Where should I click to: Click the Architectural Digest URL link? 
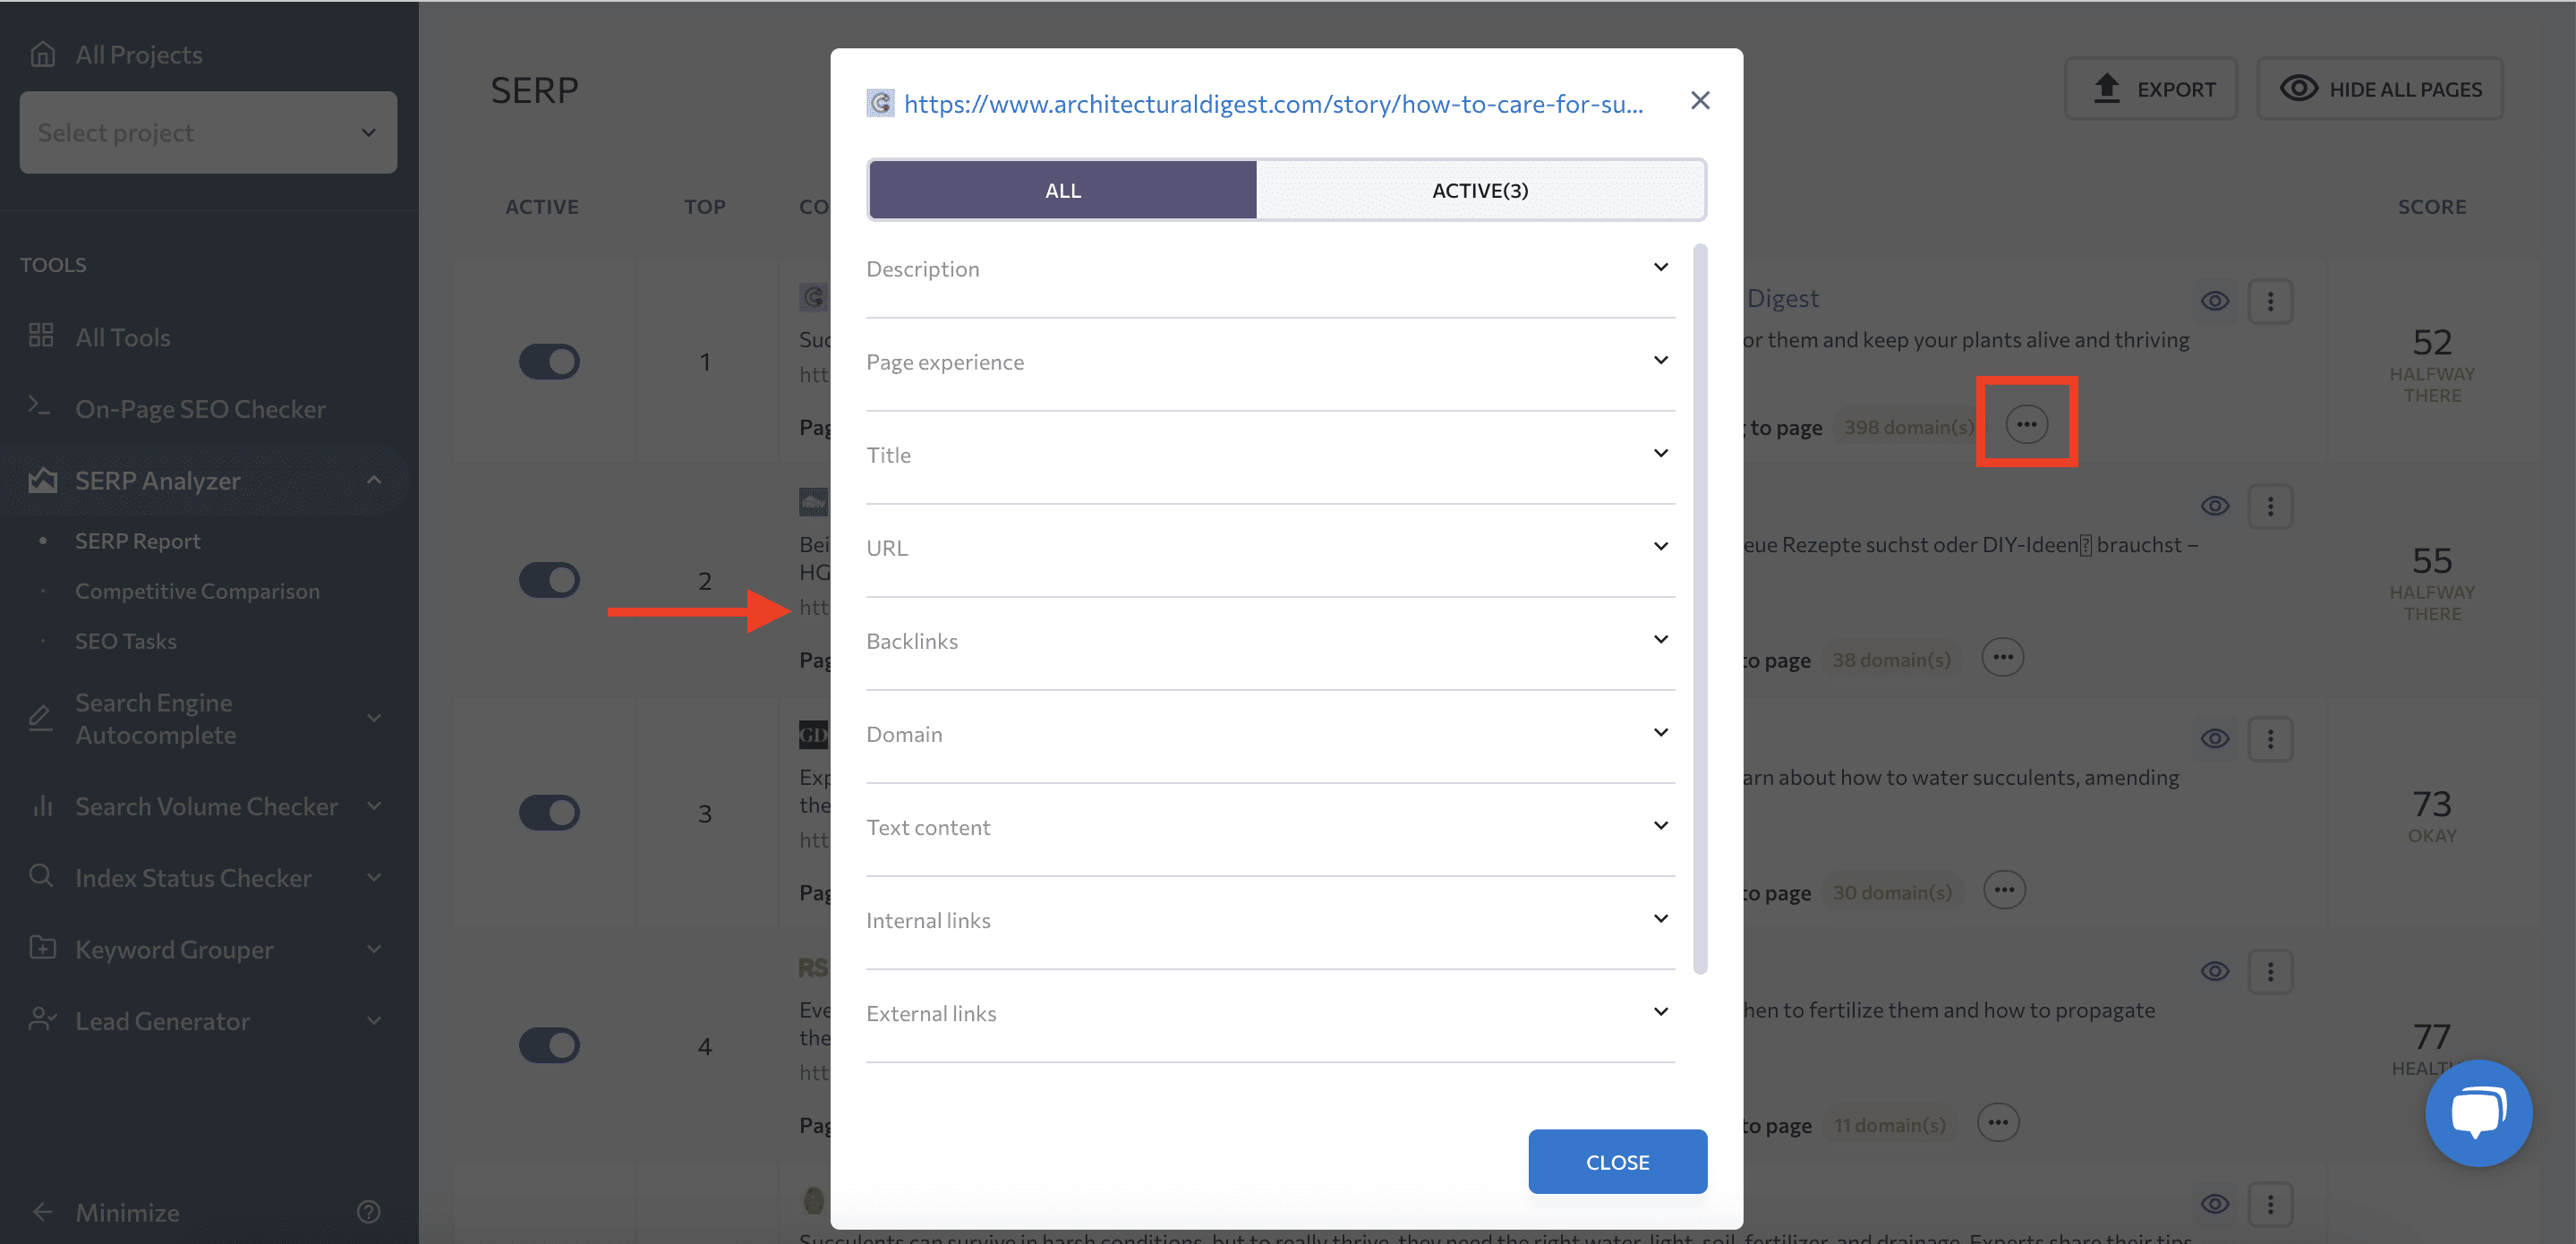click(x=1273, y=102)
